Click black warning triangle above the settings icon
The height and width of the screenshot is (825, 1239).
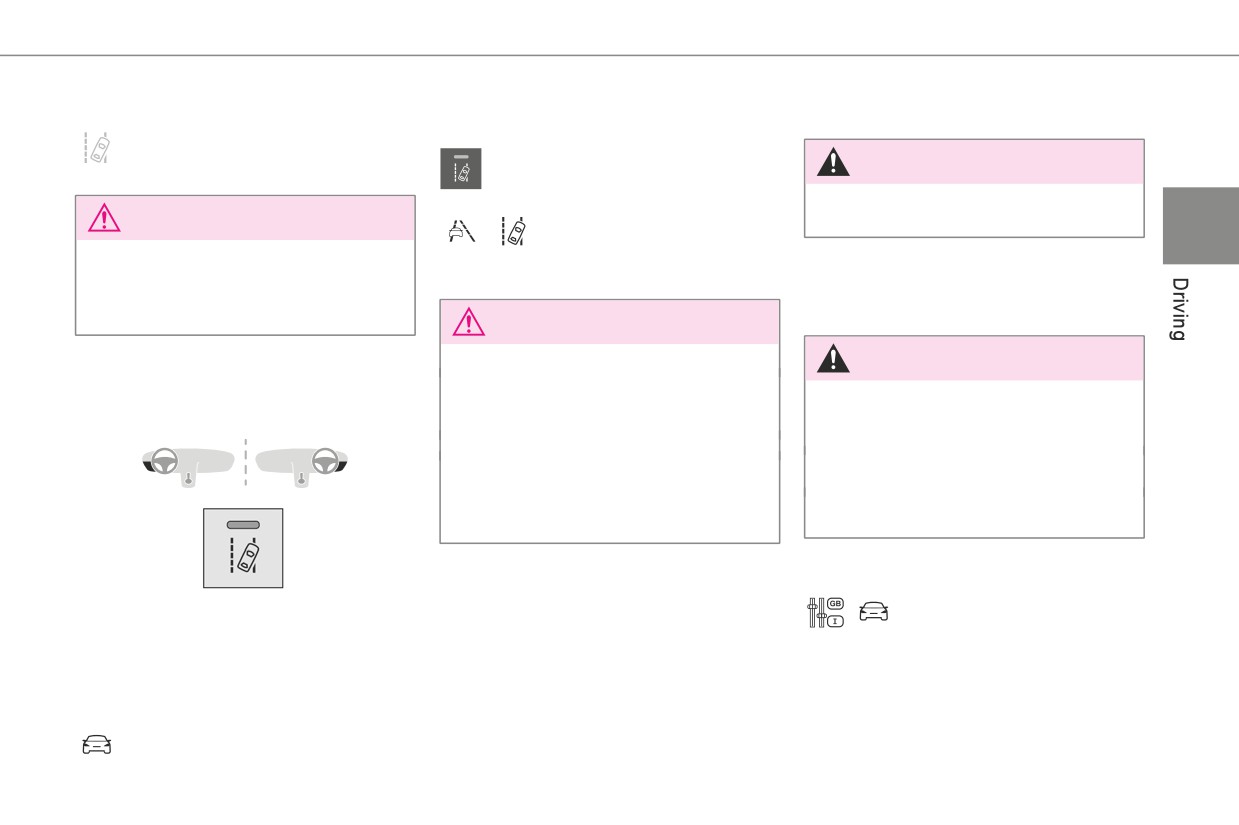[833, 358]
